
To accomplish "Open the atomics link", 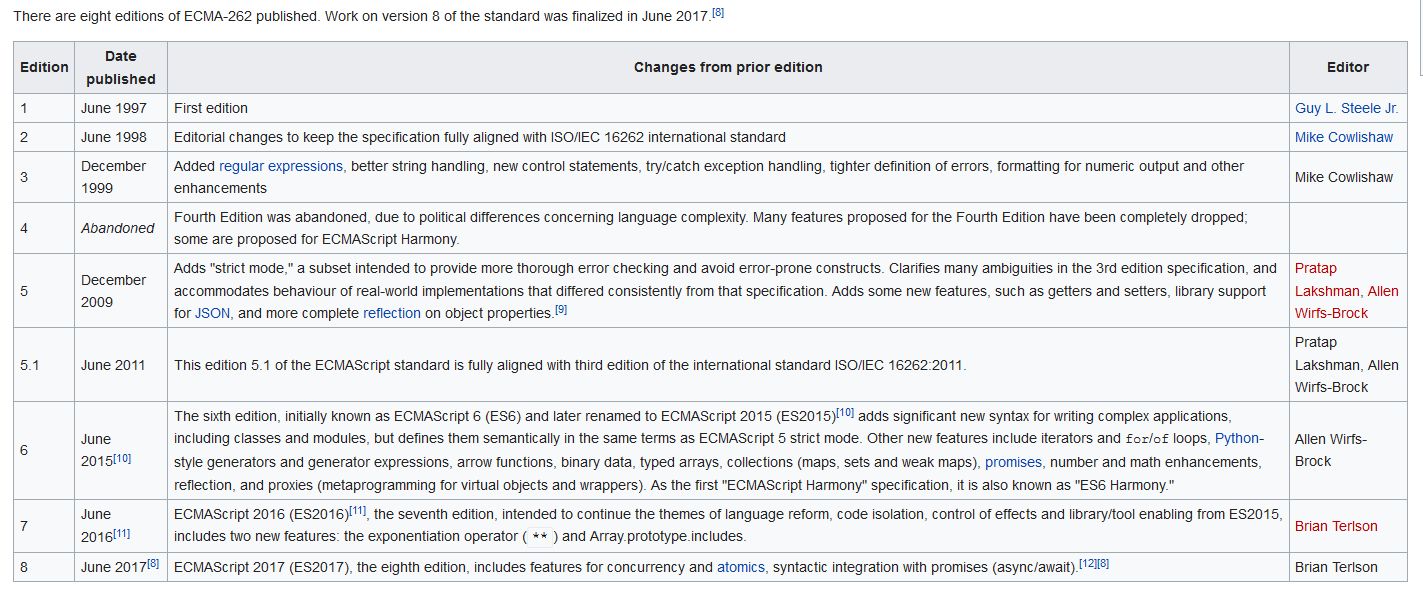I will pos(741,567).
